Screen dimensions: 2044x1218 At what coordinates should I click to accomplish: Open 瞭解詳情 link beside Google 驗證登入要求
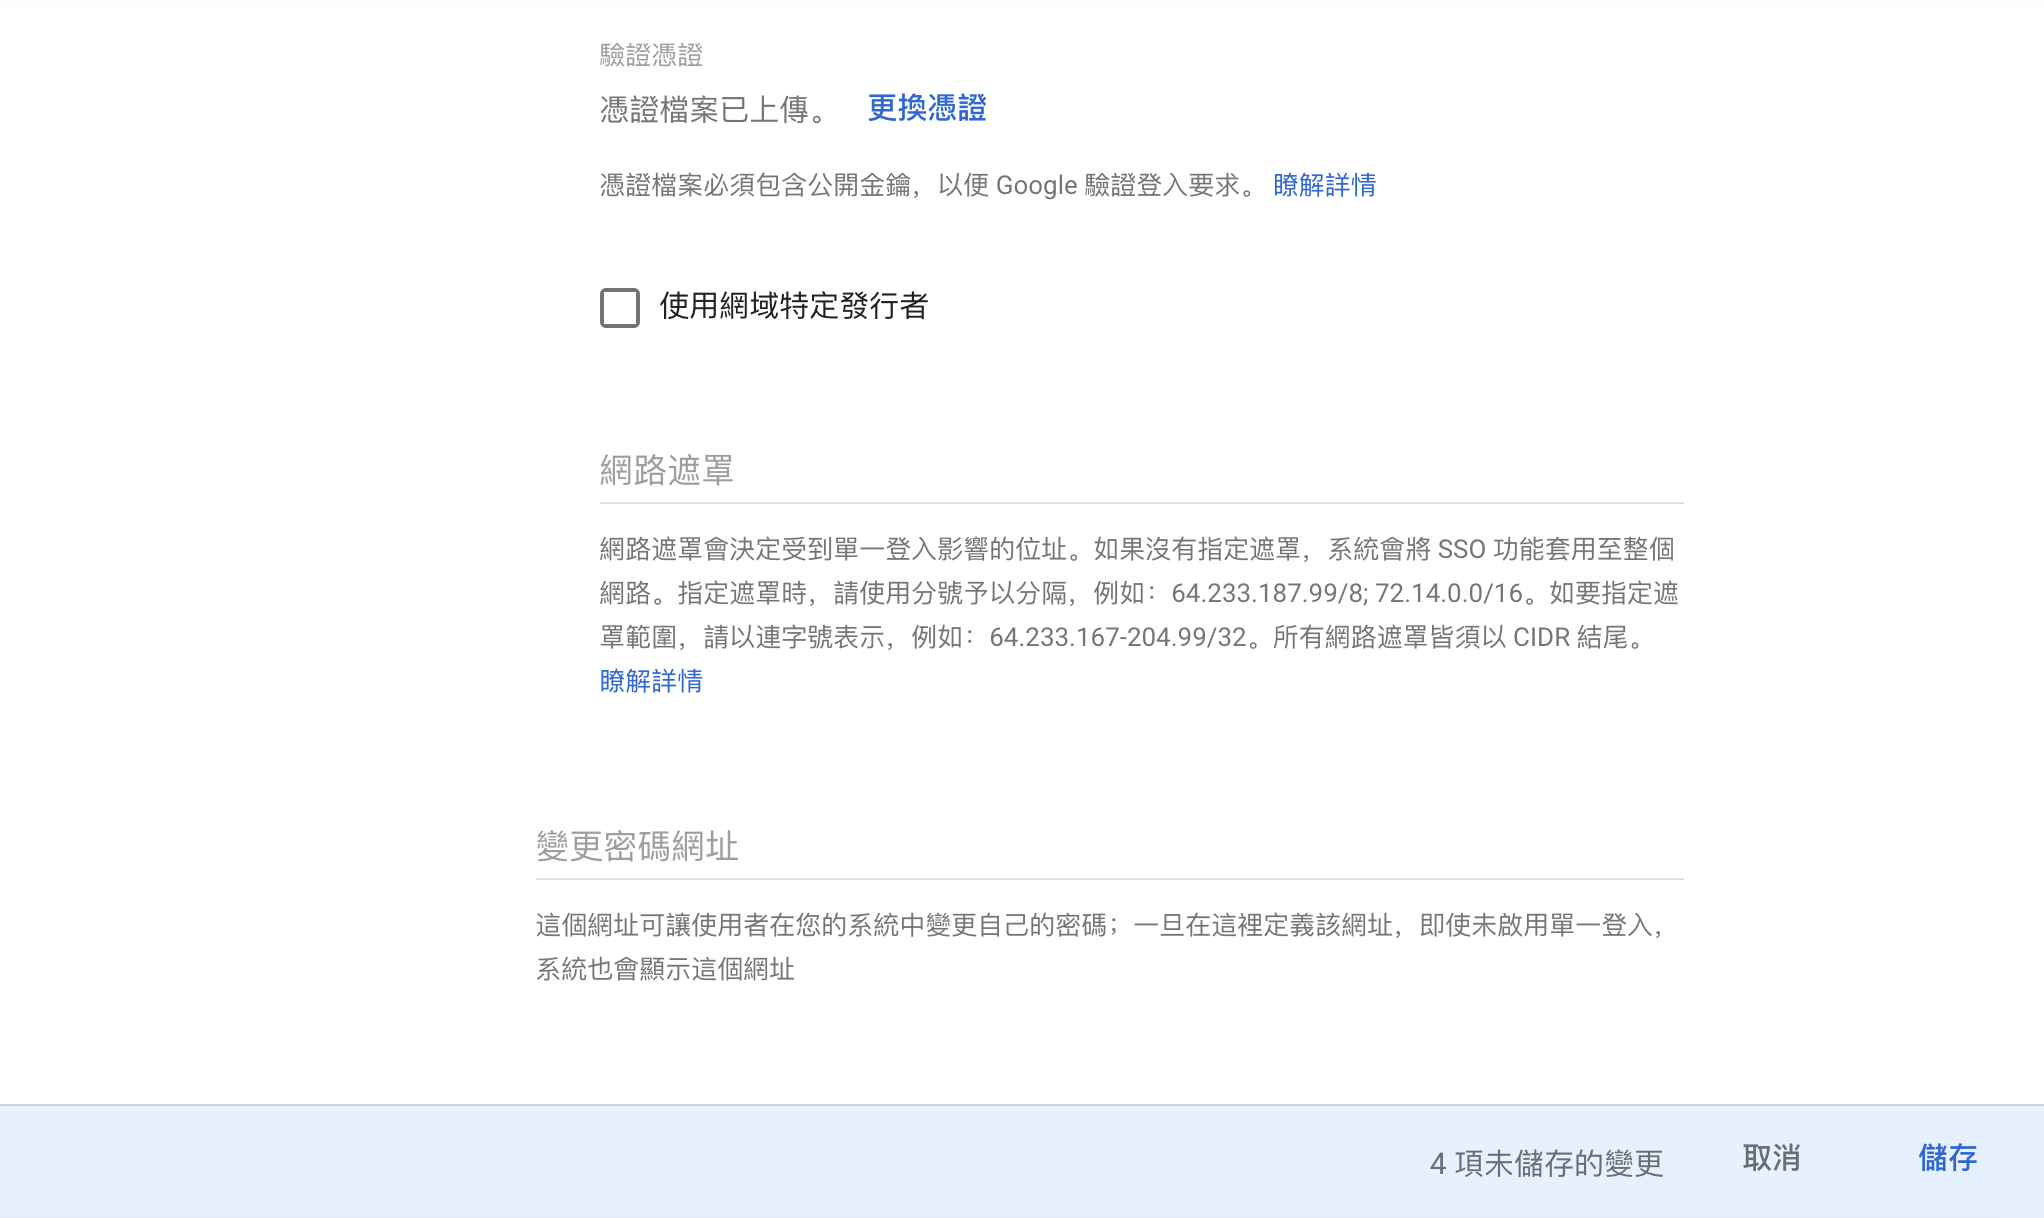point(1324,185)
